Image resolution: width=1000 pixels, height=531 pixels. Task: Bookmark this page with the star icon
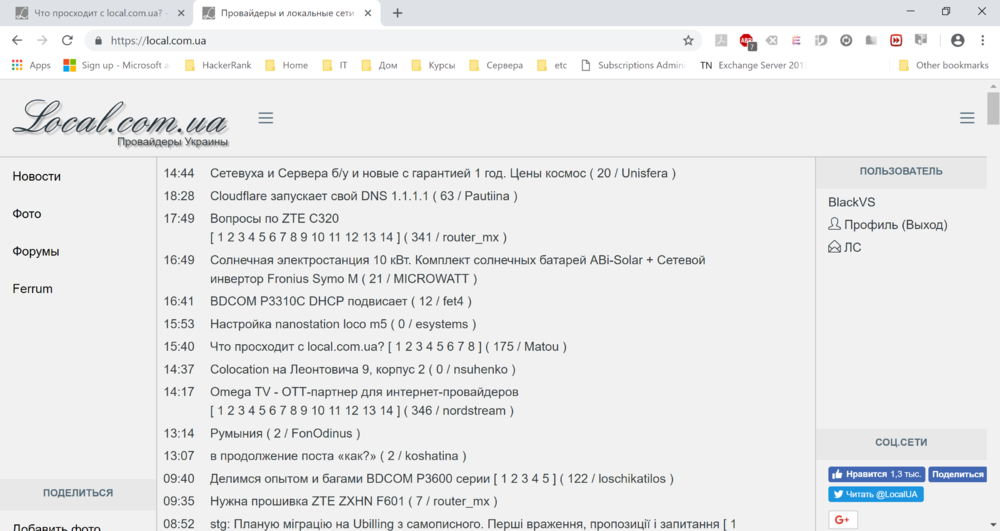pyautogui.click(x=688, y=41)
